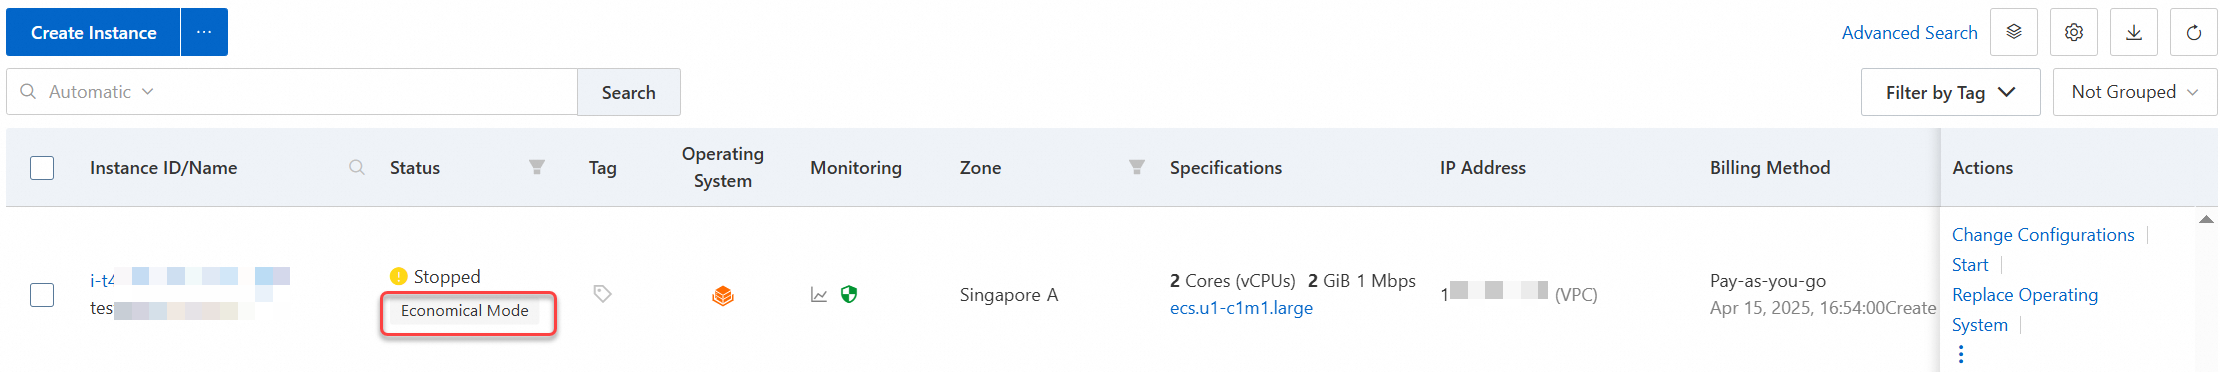Click the orange operating system icon
The width and height of the screenshot is (2220, 372).
point(723,295)
